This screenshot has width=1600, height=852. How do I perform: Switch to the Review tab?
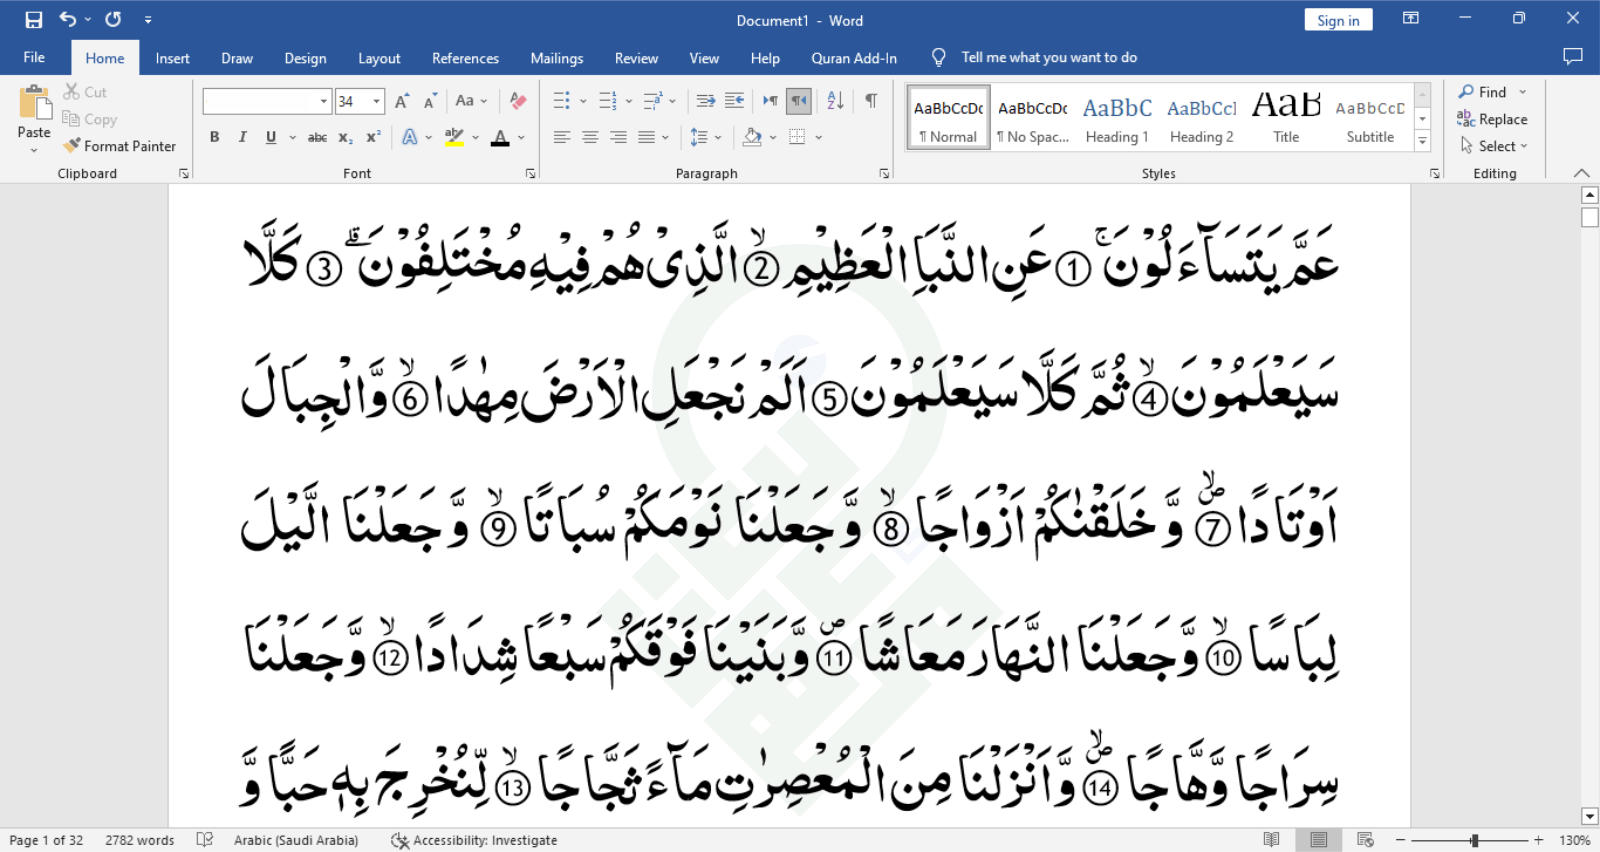pos(636,58)
